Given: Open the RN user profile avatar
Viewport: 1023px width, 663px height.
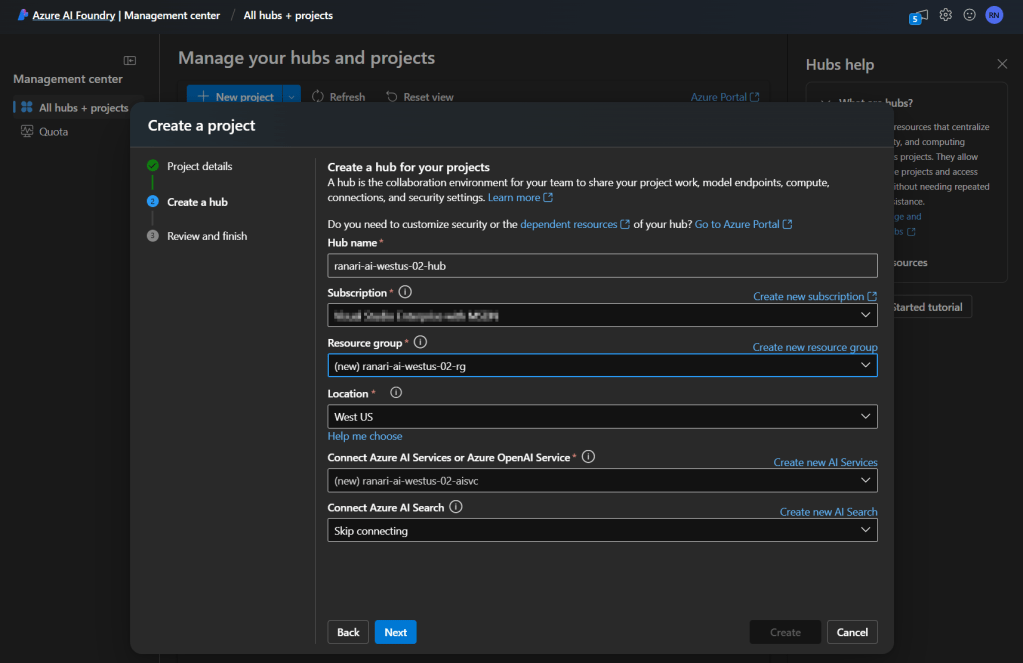Looking at the screenshot, I should (x=994, y=15).
